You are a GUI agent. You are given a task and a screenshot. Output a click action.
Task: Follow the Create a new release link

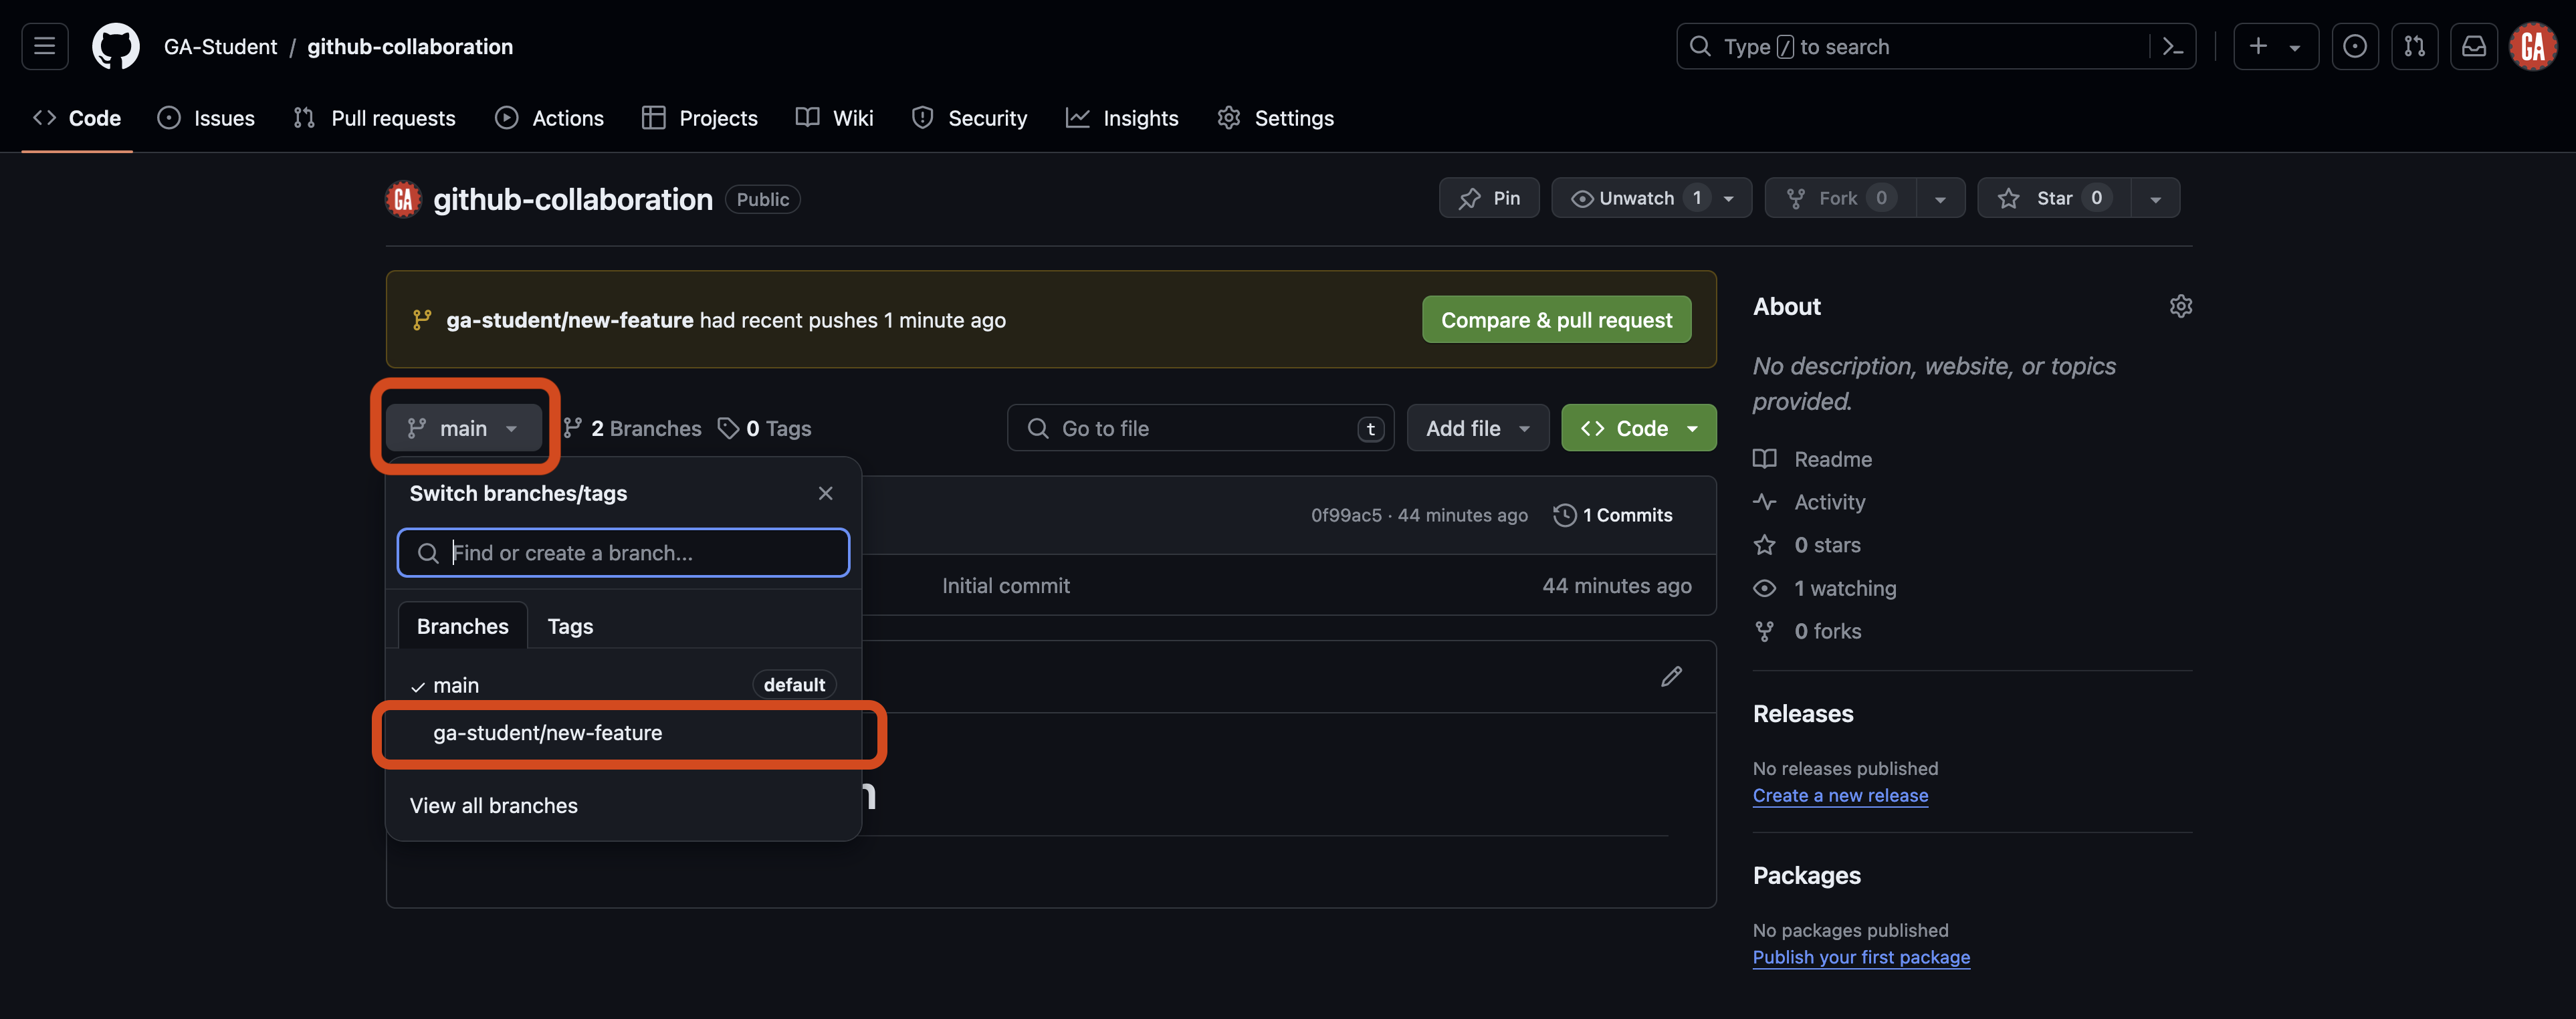1840,795
